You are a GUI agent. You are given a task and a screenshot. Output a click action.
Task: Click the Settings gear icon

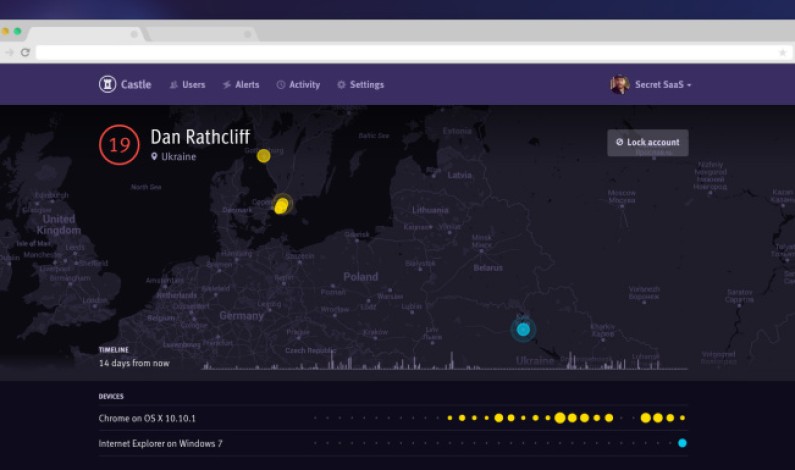[342, 85]
